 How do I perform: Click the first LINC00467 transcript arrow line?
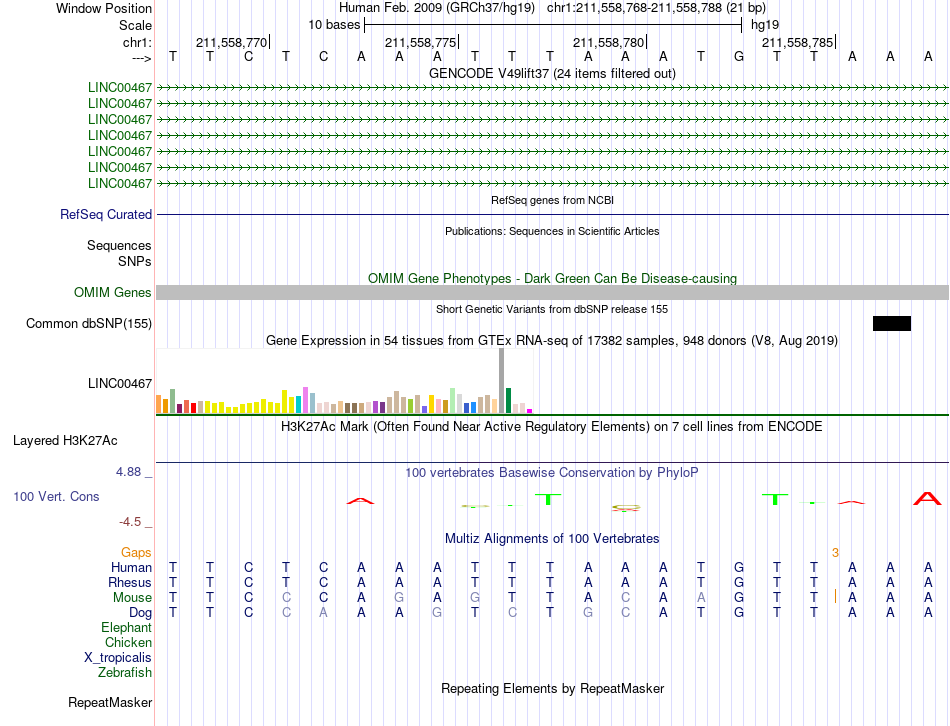tap(553, 88)
